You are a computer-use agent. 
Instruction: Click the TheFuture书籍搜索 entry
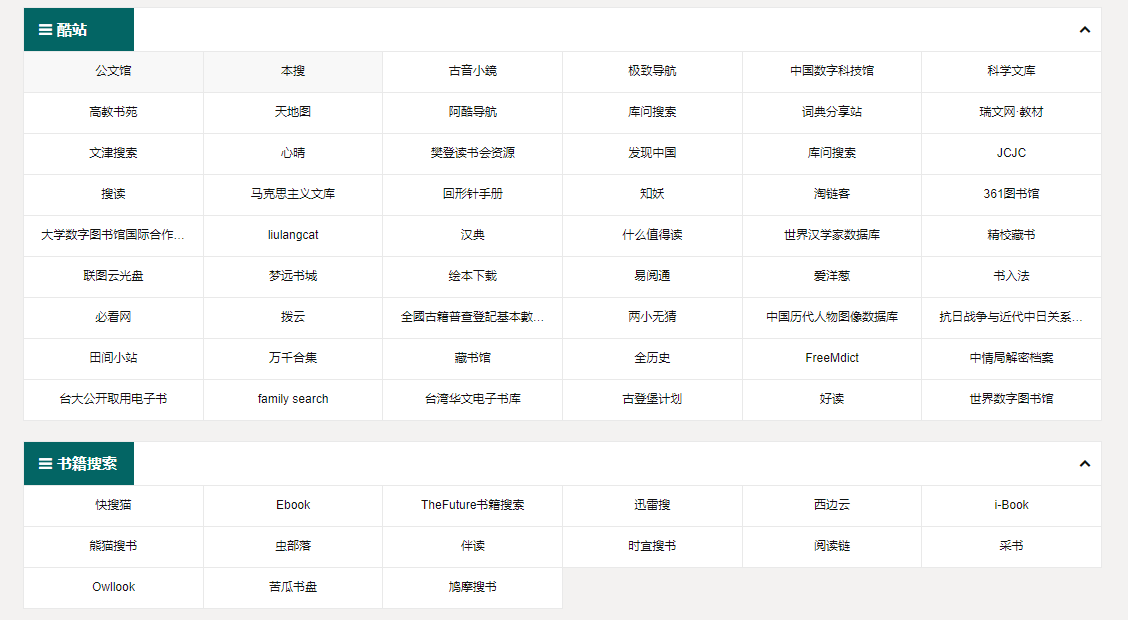(x=472, y=505)
